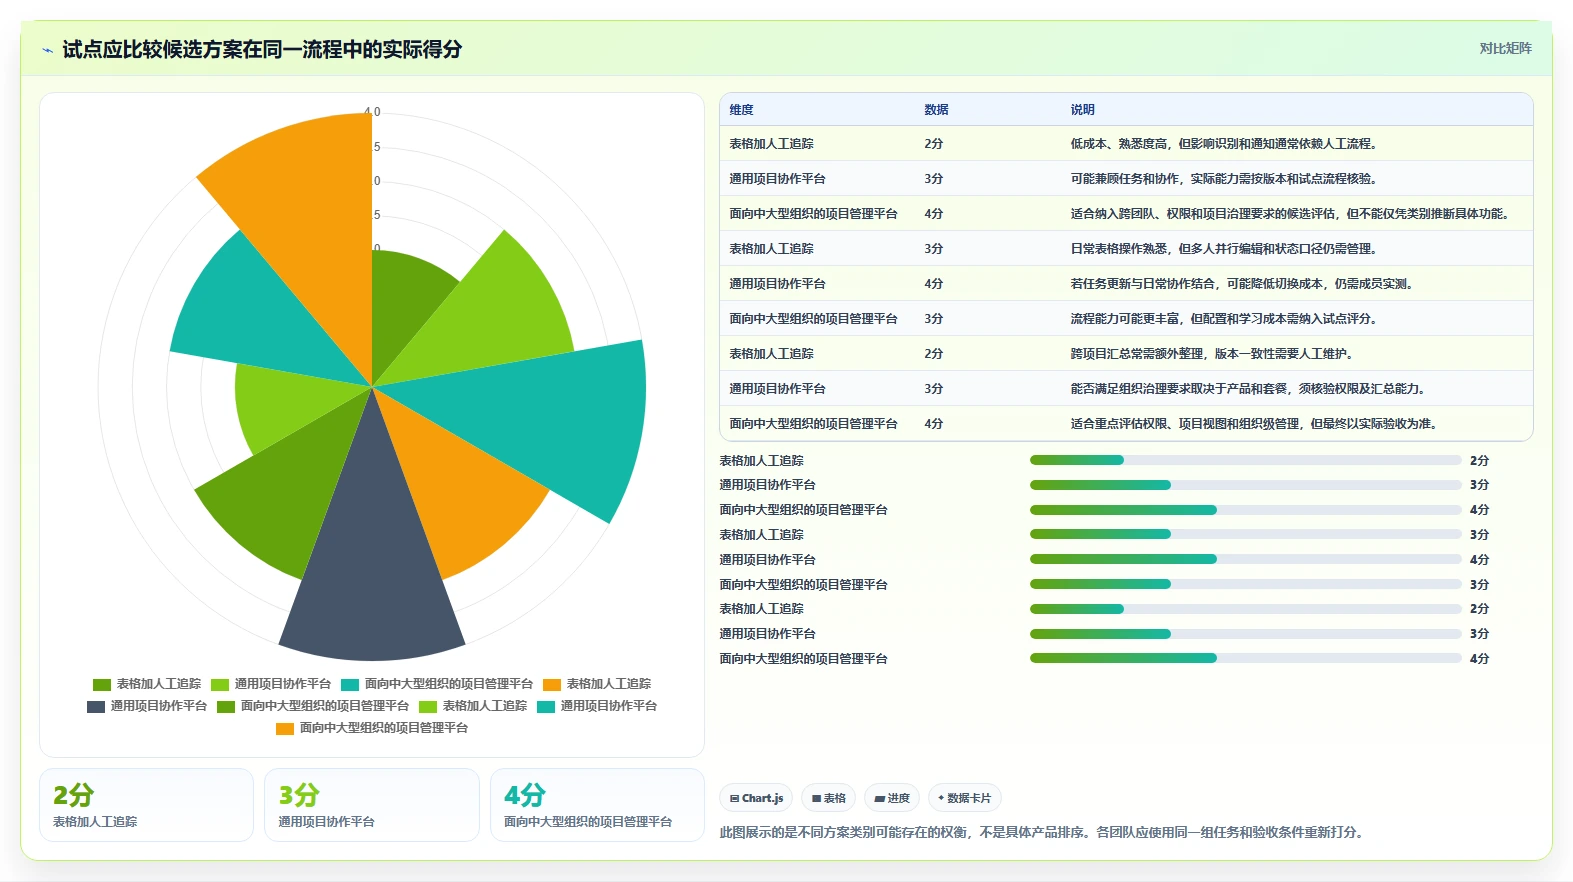Click the 数据卡片 chip
Viewport: 1573px width, 882px height.
(965, 798)
